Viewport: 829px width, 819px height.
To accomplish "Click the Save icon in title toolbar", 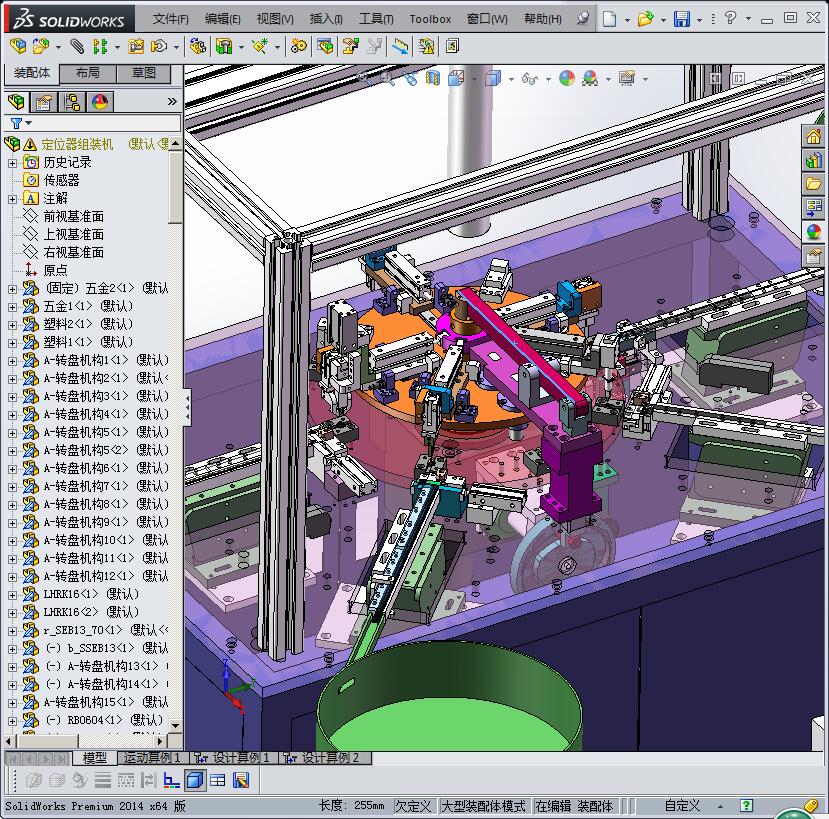I will 682,19.
